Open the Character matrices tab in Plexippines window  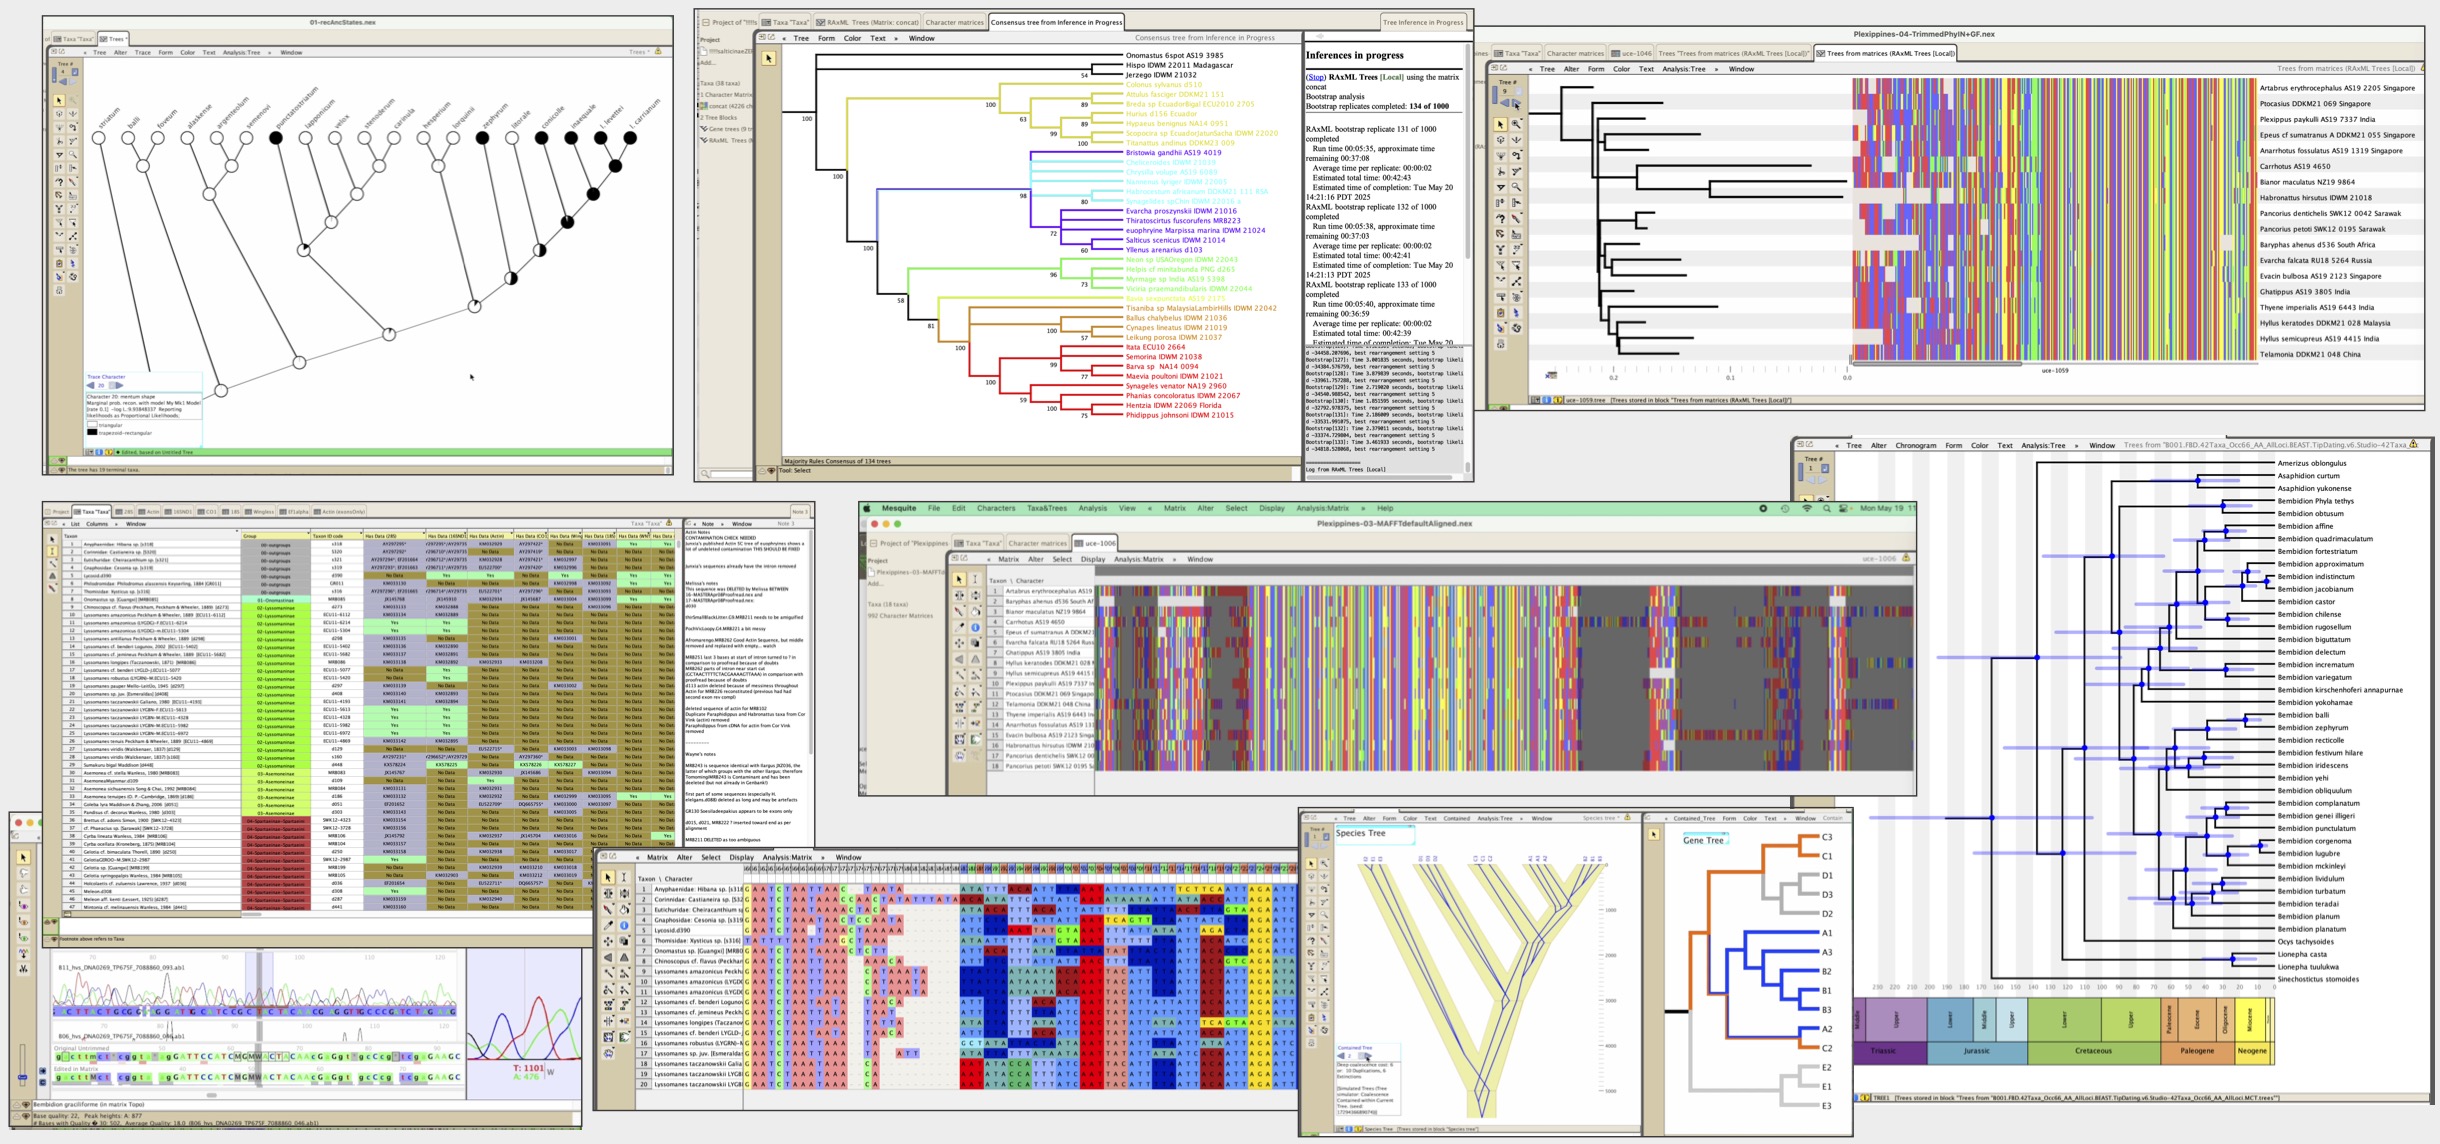1036,544
